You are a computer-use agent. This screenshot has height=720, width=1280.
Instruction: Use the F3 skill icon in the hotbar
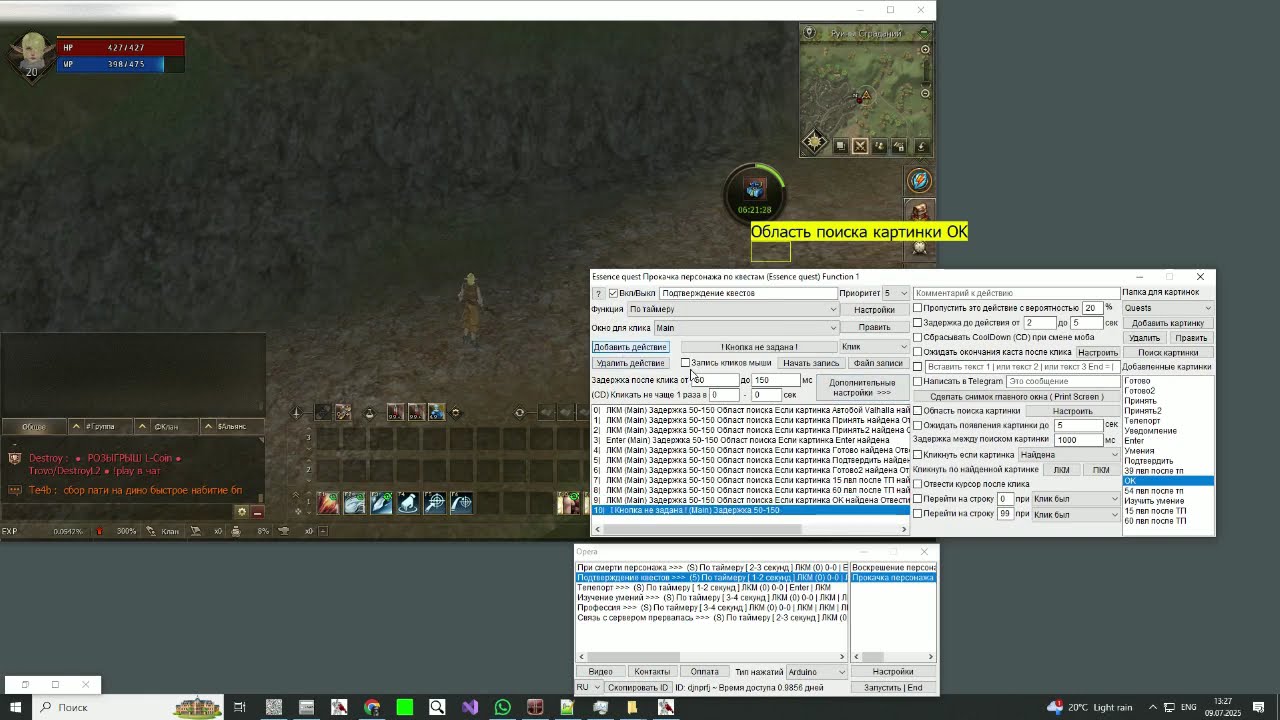[381, 503]
